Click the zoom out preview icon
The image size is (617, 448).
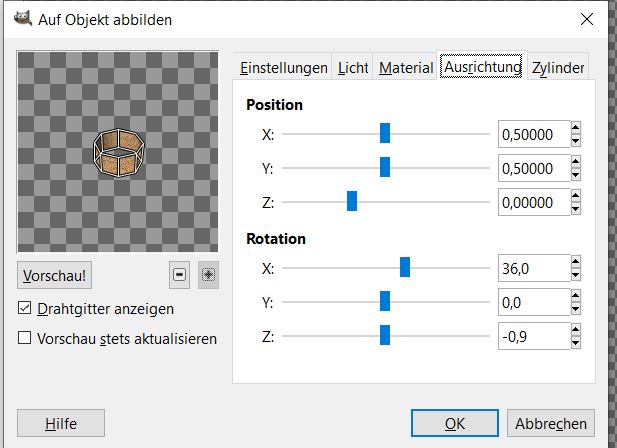click(x=179, y=275)
